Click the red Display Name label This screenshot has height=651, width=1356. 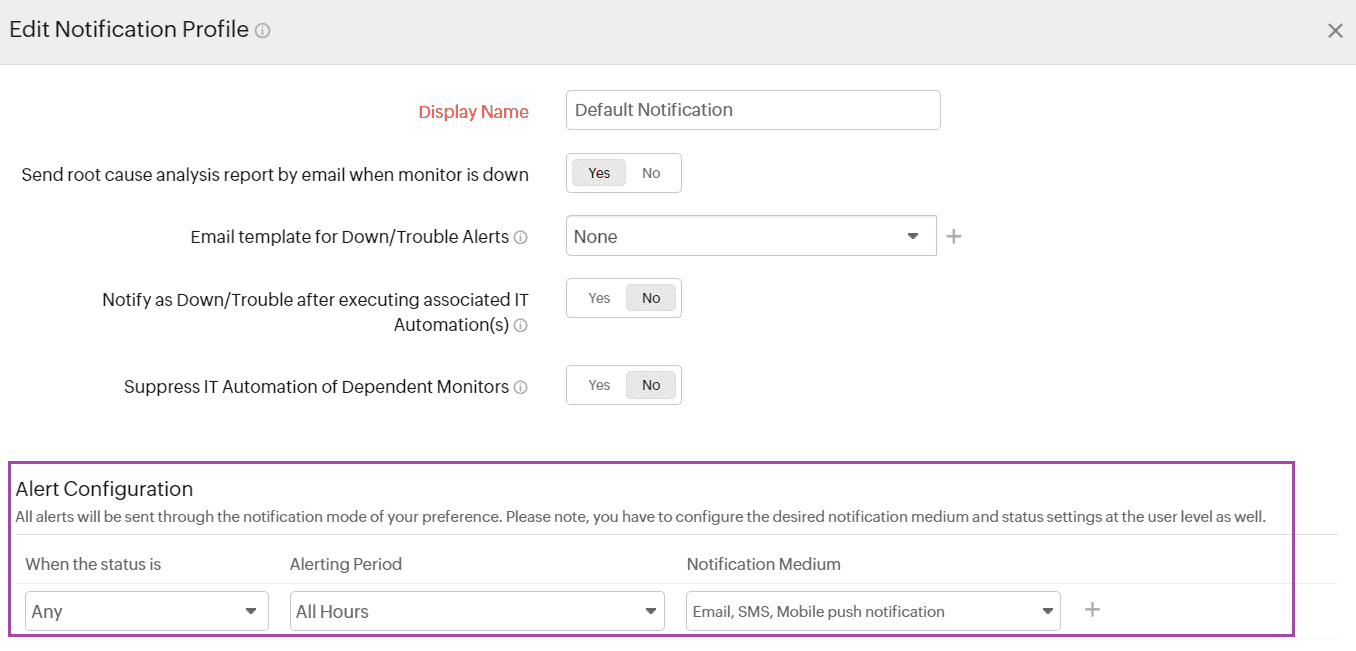coord(473,112)
